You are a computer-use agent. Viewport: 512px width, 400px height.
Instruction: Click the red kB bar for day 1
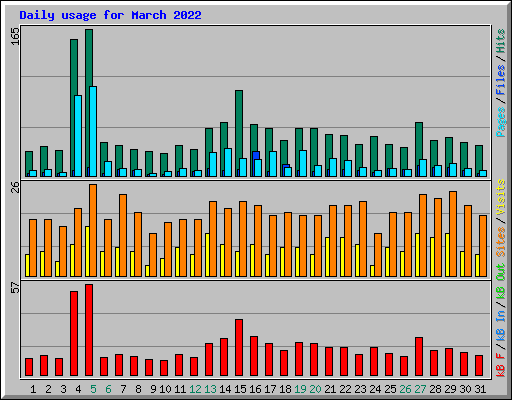29,367
